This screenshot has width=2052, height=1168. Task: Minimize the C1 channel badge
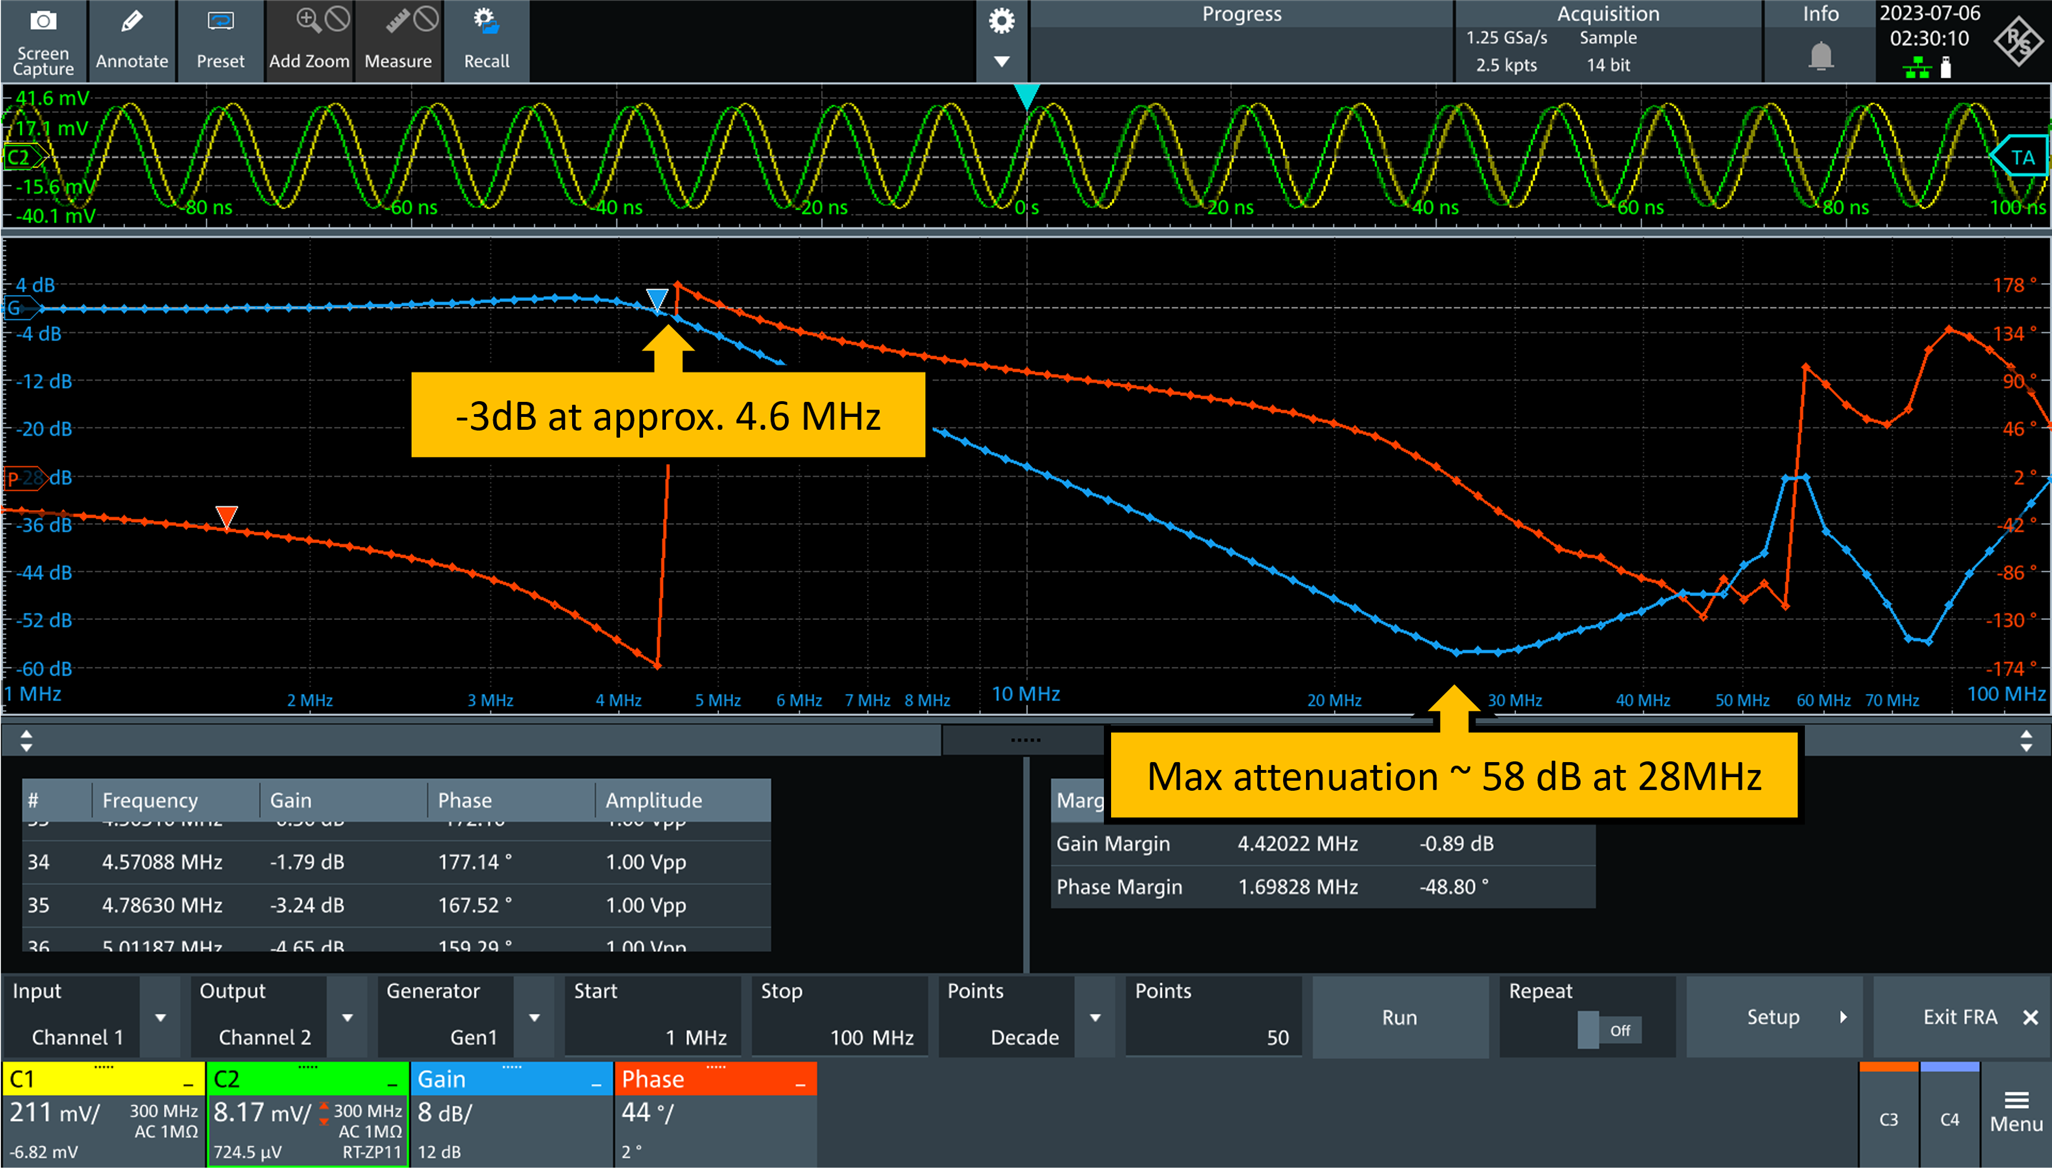point(188,1083)
